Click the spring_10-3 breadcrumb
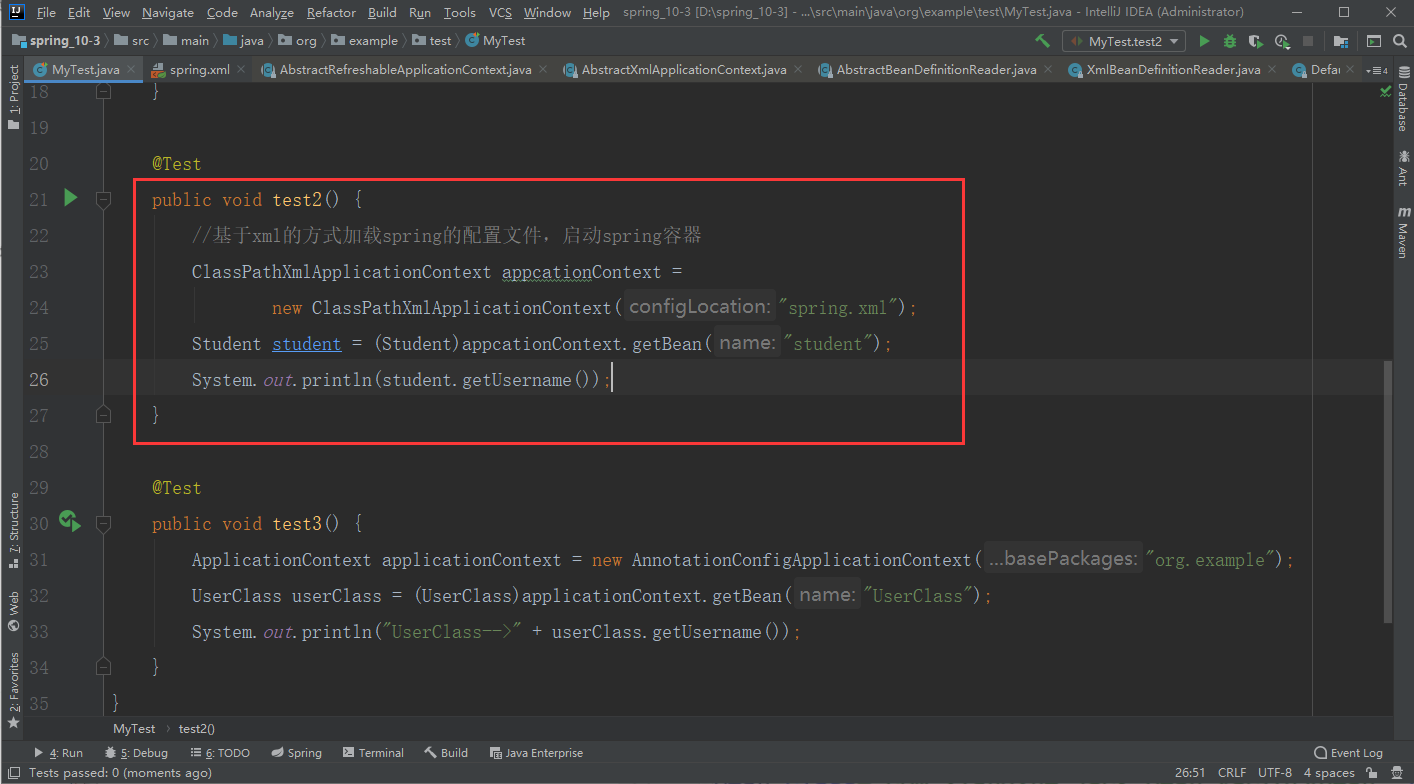Screen dimensions: 1414x784 pos(56,41)
